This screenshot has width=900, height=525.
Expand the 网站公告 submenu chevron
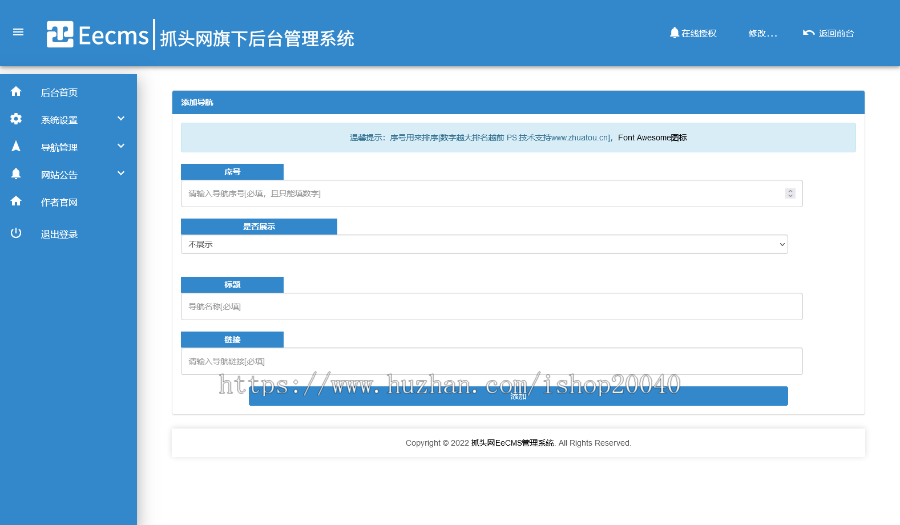click(x=121, y=173)
